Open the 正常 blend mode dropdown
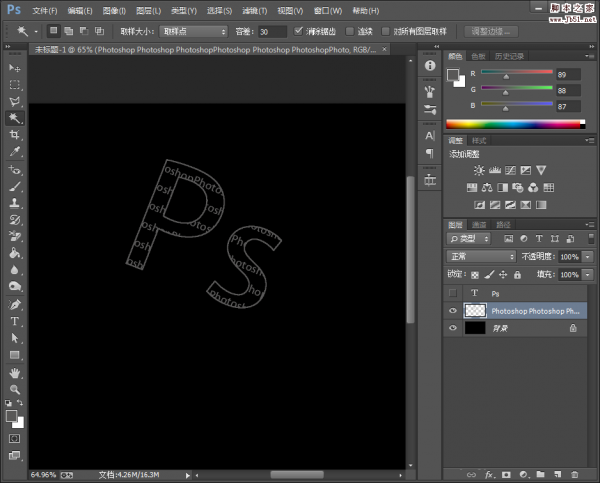Screen dimensions: 600x483 click(480, 257)
